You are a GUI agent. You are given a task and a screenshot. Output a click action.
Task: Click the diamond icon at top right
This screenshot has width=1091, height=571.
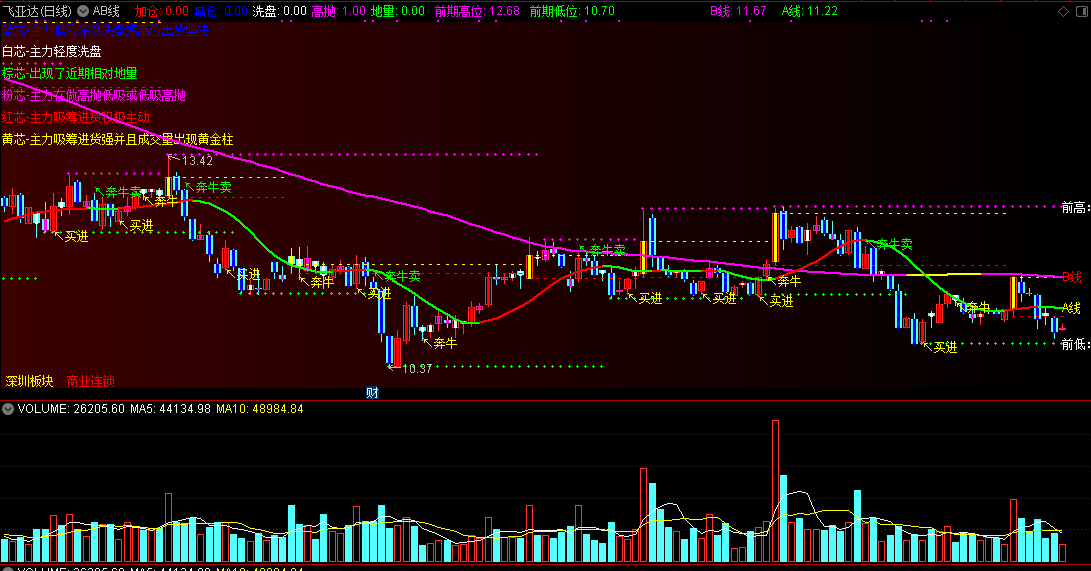[1063, 11]
